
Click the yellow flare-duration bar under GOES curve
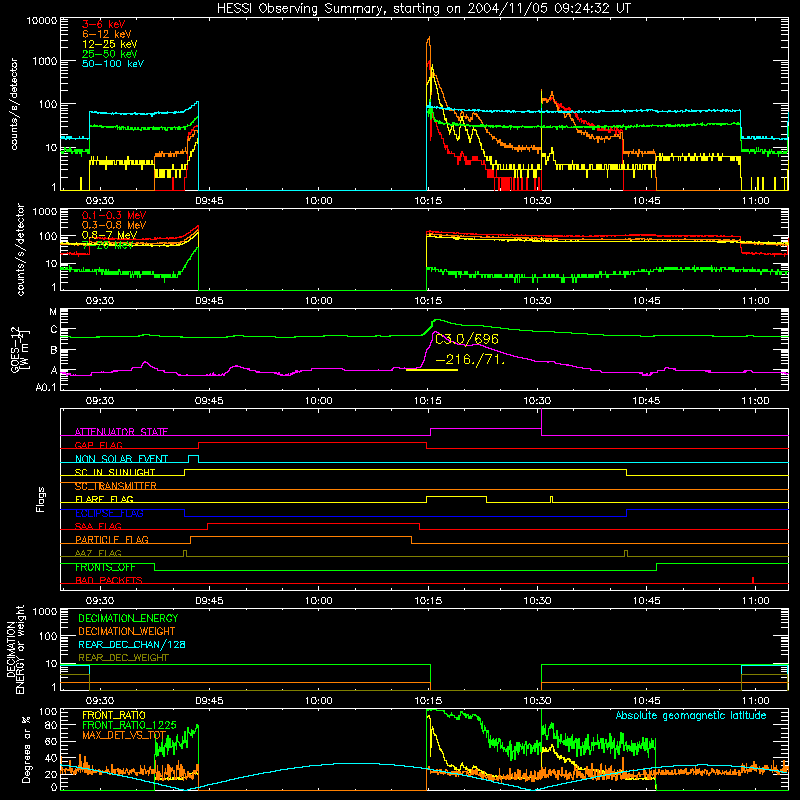coord(432,369)
